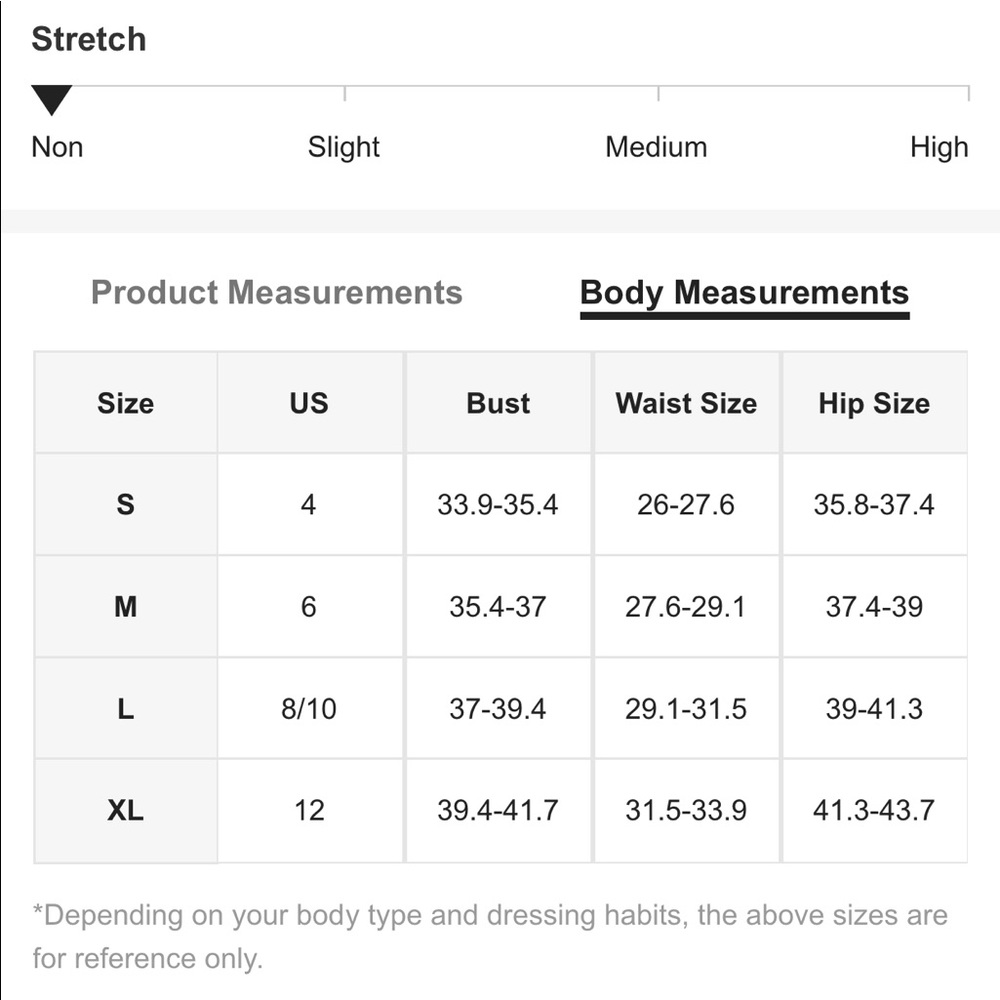Click the 8/10 US size cell
The height and width of the screenshot is (1000, 1000).
[x=309, y=709]
